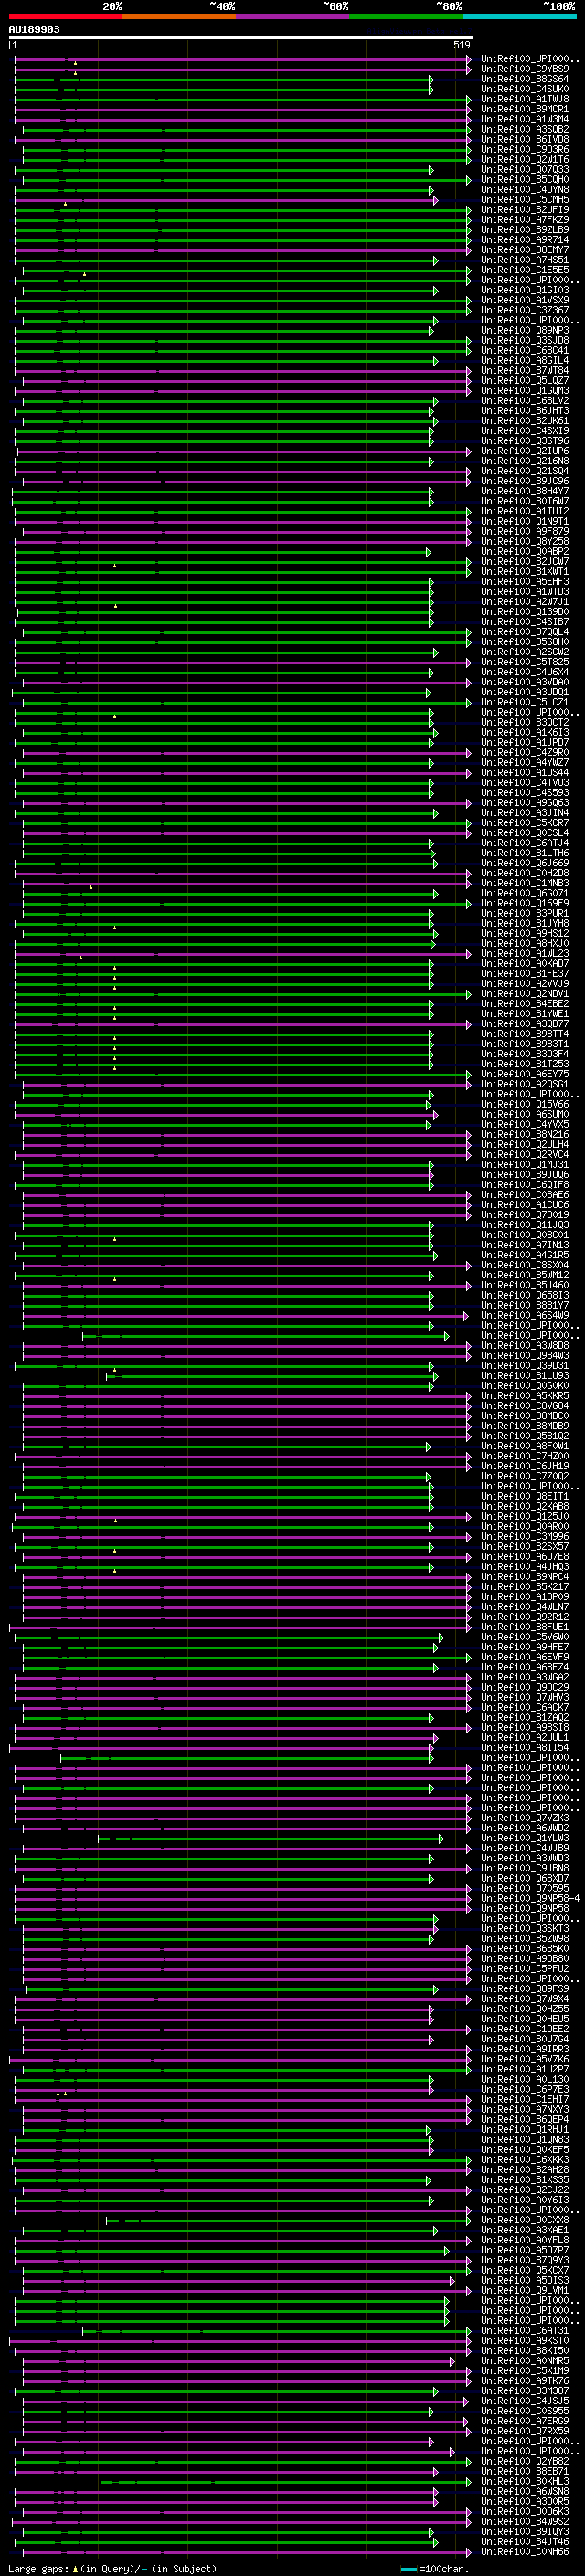Click the UniRef100_B1LU93 label
Screen dimensions: 585x2576
click(x=525, y=1376)
